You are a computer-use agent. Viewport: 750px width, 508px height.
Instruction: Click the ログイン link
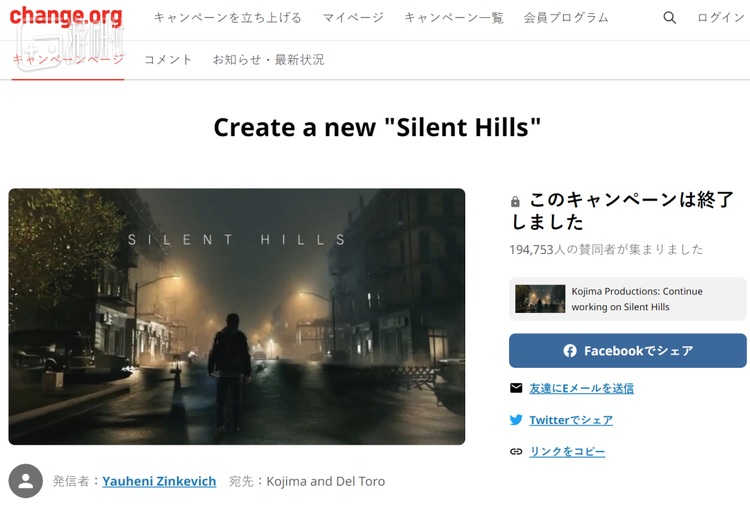[721, 18]
